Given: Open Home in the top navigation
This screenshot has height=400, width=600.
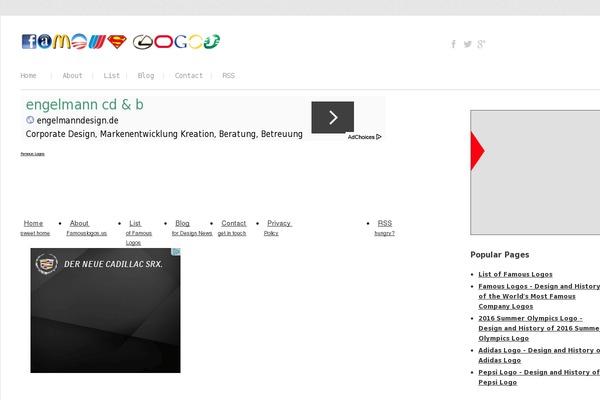Looking at the screenshot, I should (x=28, y=75).
